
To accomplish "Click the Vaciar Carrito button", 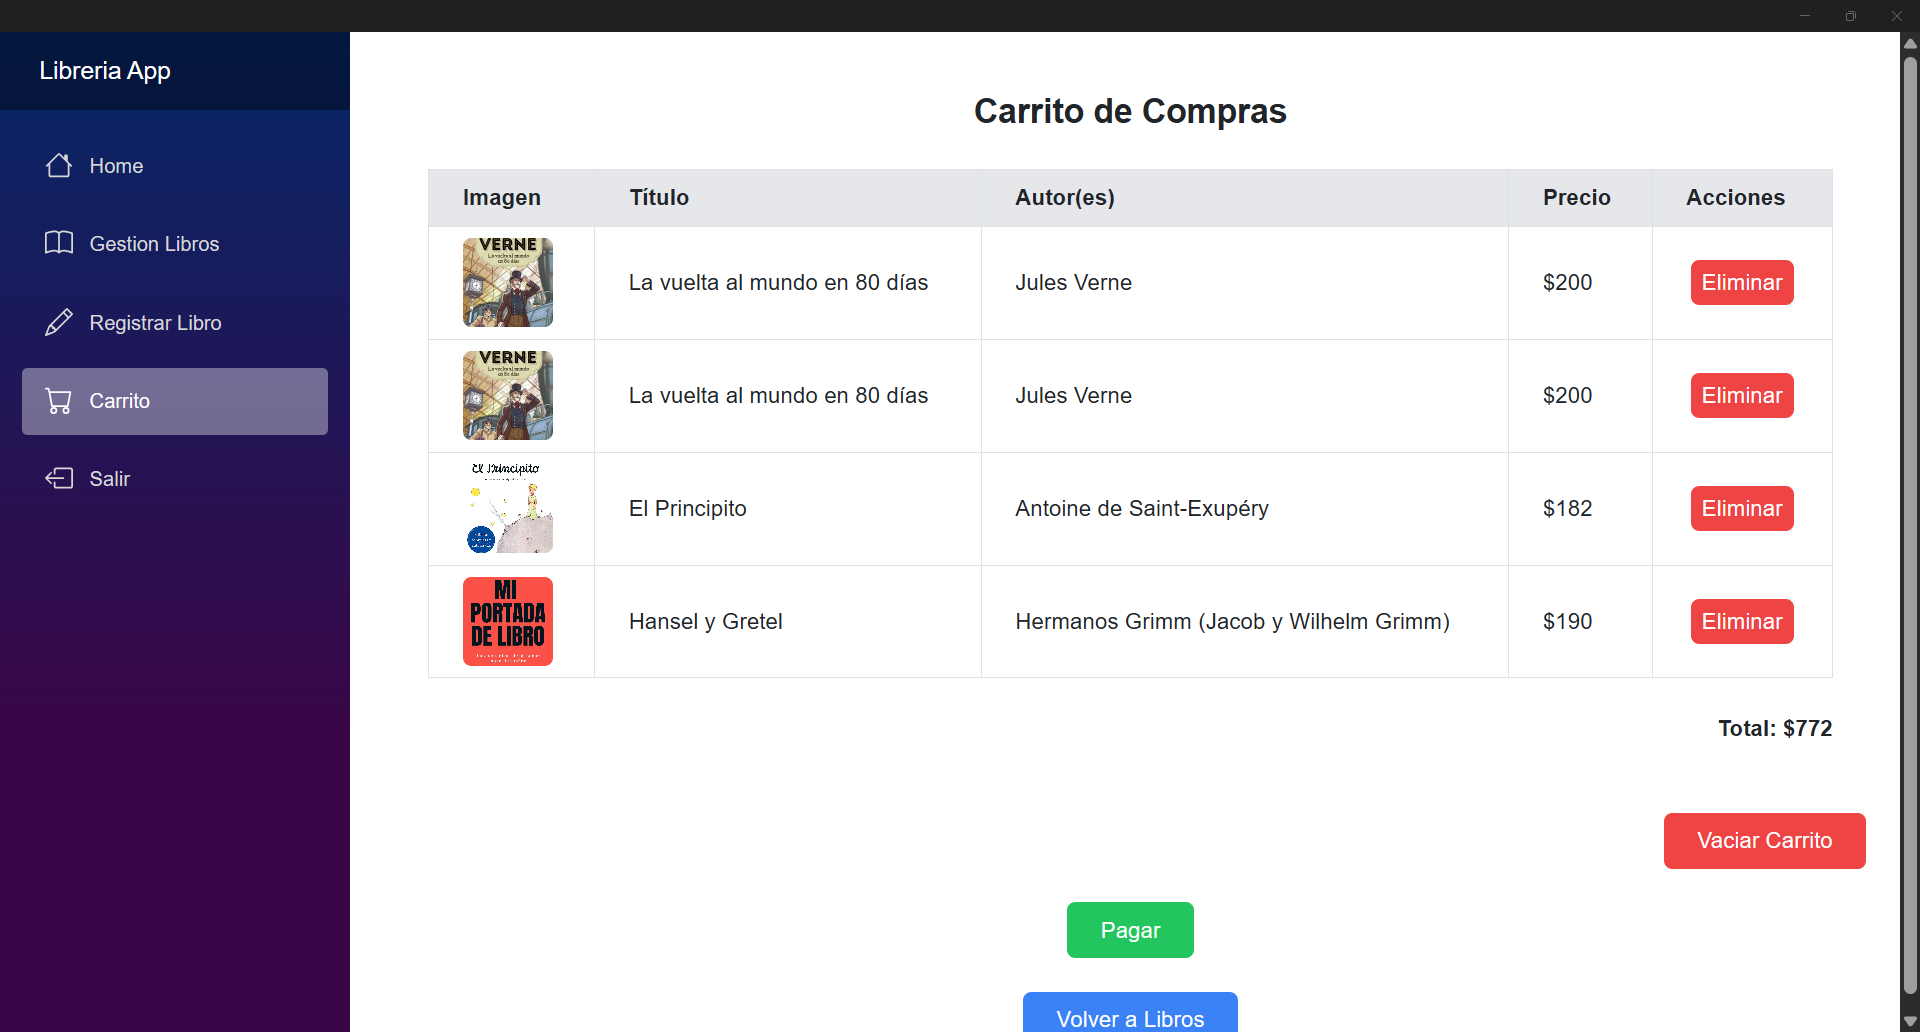I will click(x=1764, y=841).
